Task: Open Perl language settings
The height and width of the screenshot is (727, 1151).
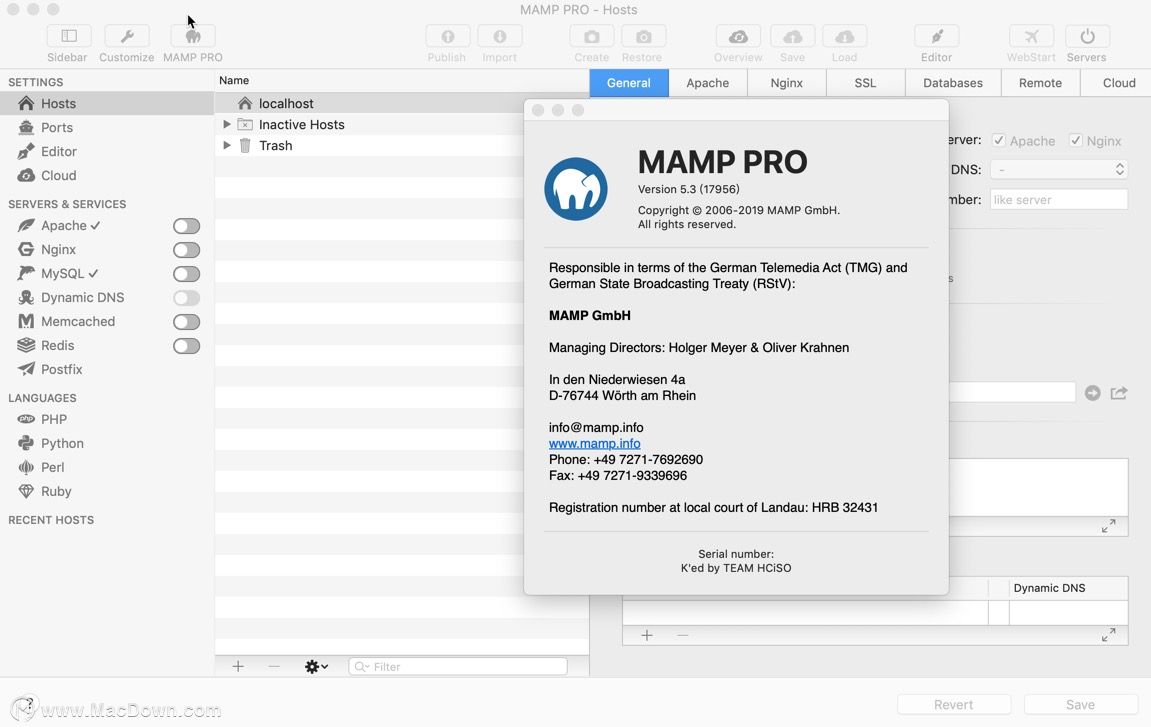Action: [52, 467]
